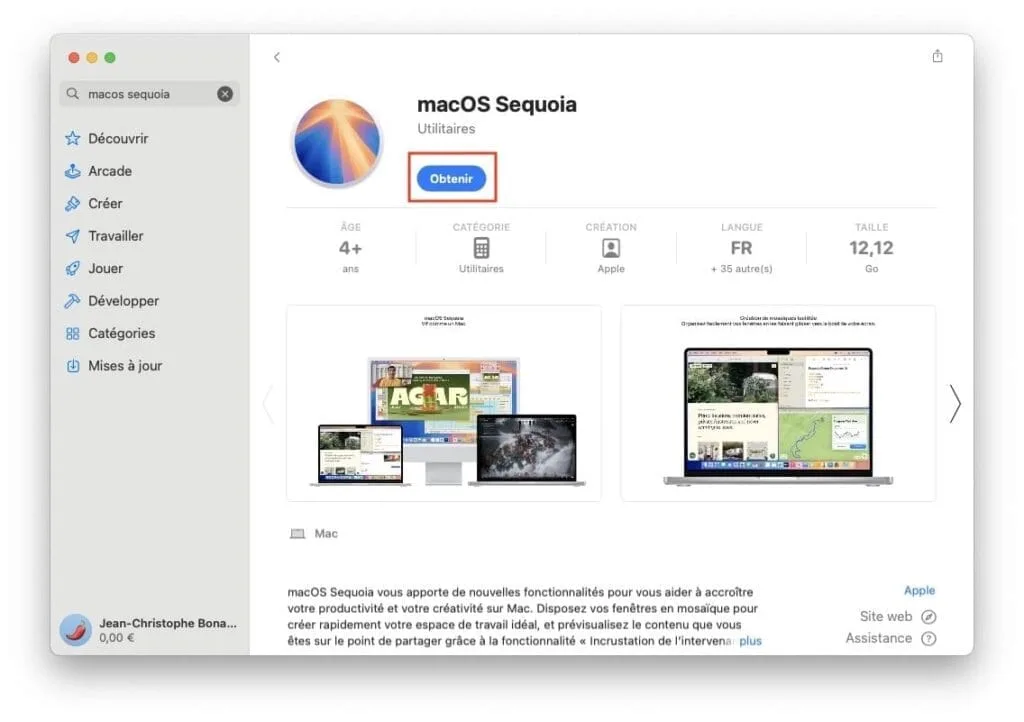Go back using the left chevron
1024x722 pixels.
277,58
